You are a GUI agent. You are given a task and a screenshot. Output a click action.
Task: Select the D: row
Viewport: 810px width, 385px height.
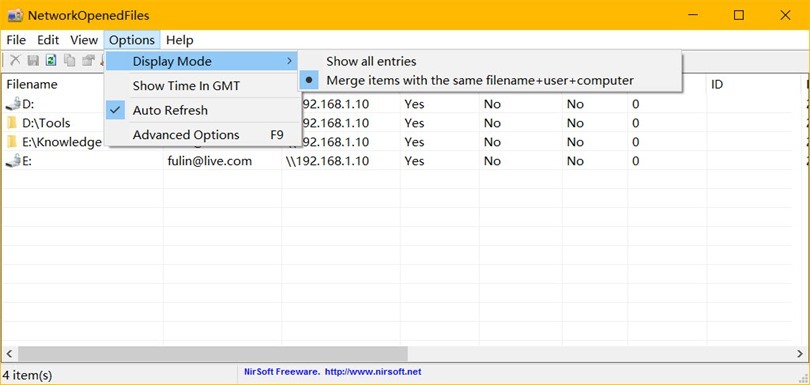tap(28, 104)
